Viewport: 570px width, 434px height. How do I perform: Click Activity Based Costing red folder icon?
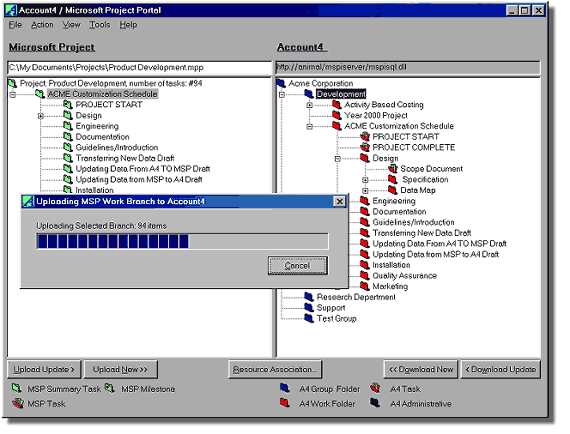point(337,105)
